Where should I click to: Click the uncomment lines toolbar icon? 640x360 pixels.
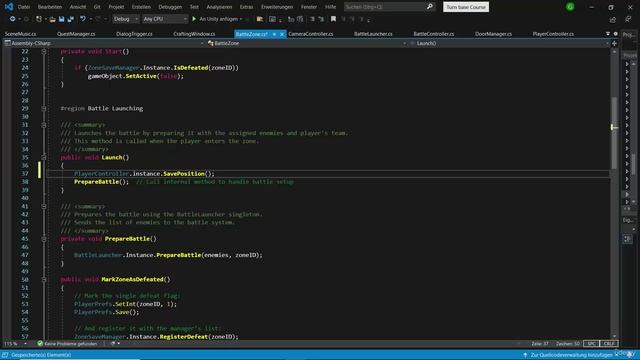[321, 19]
